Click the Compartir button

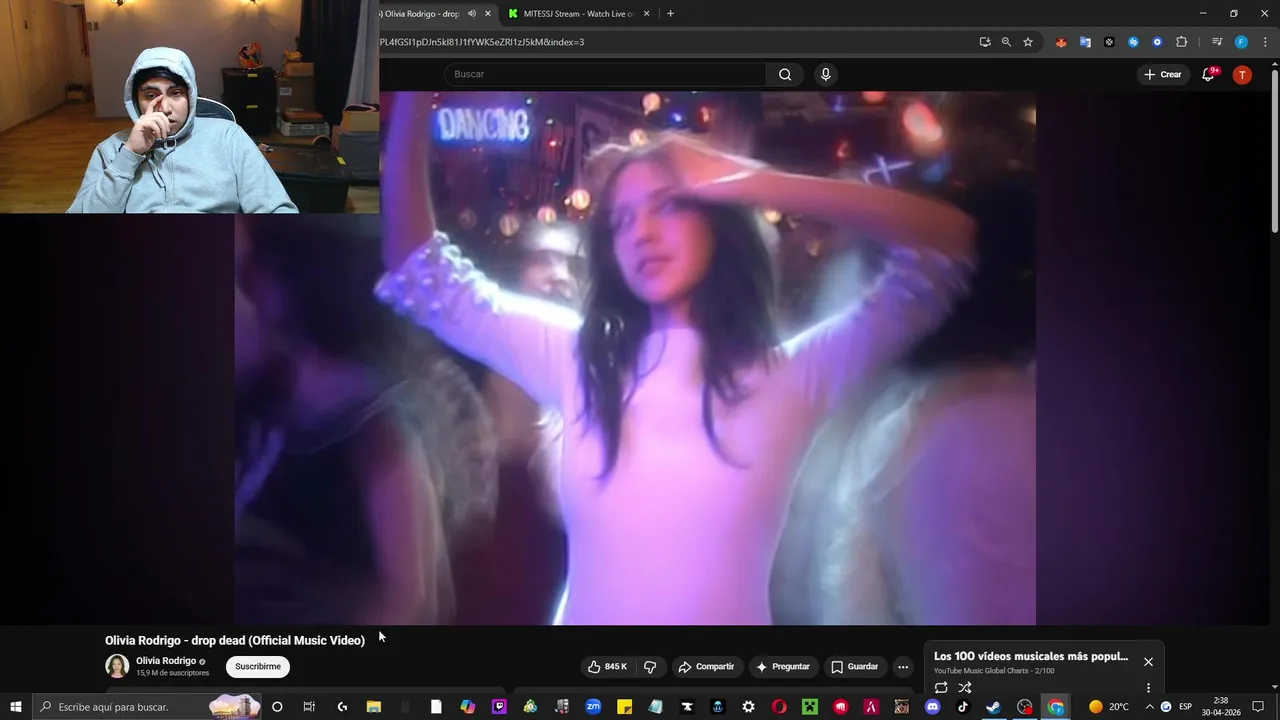click(x=706, y=667)
